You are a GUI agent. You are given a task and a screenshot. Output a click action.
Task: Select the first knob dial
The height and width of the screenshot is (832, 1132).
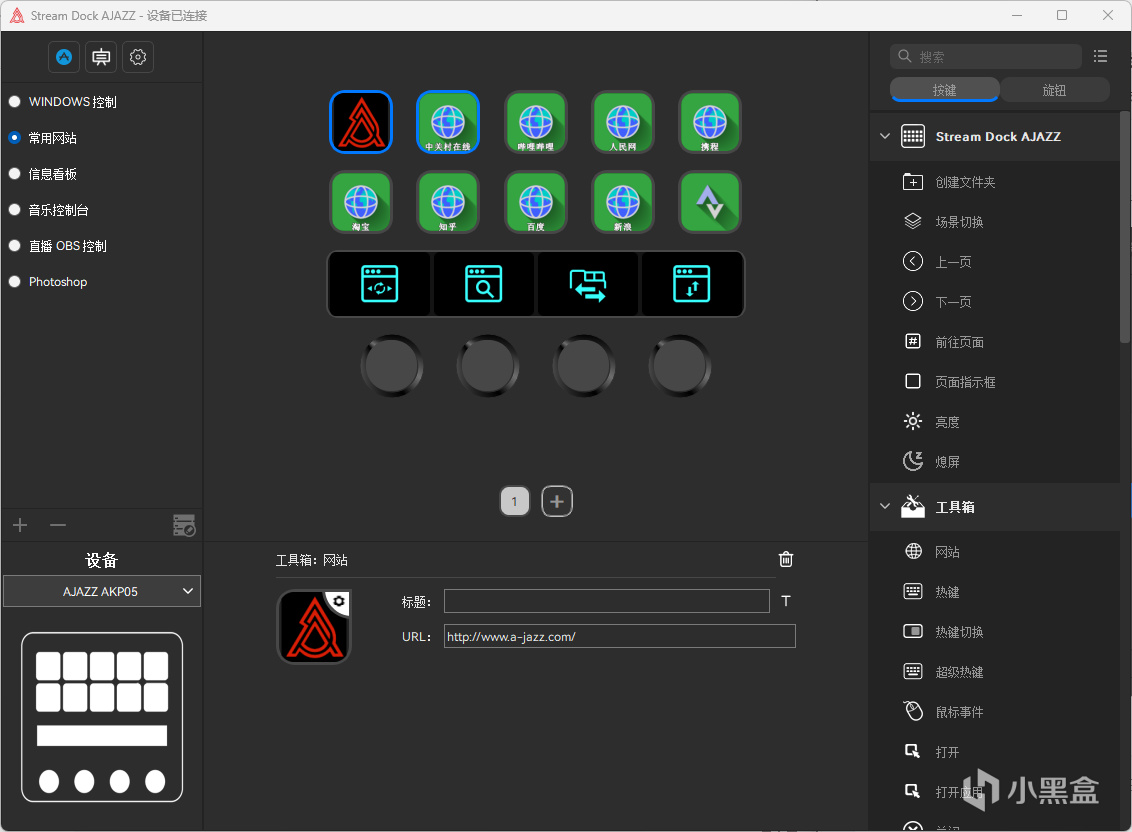coord(392,366)
